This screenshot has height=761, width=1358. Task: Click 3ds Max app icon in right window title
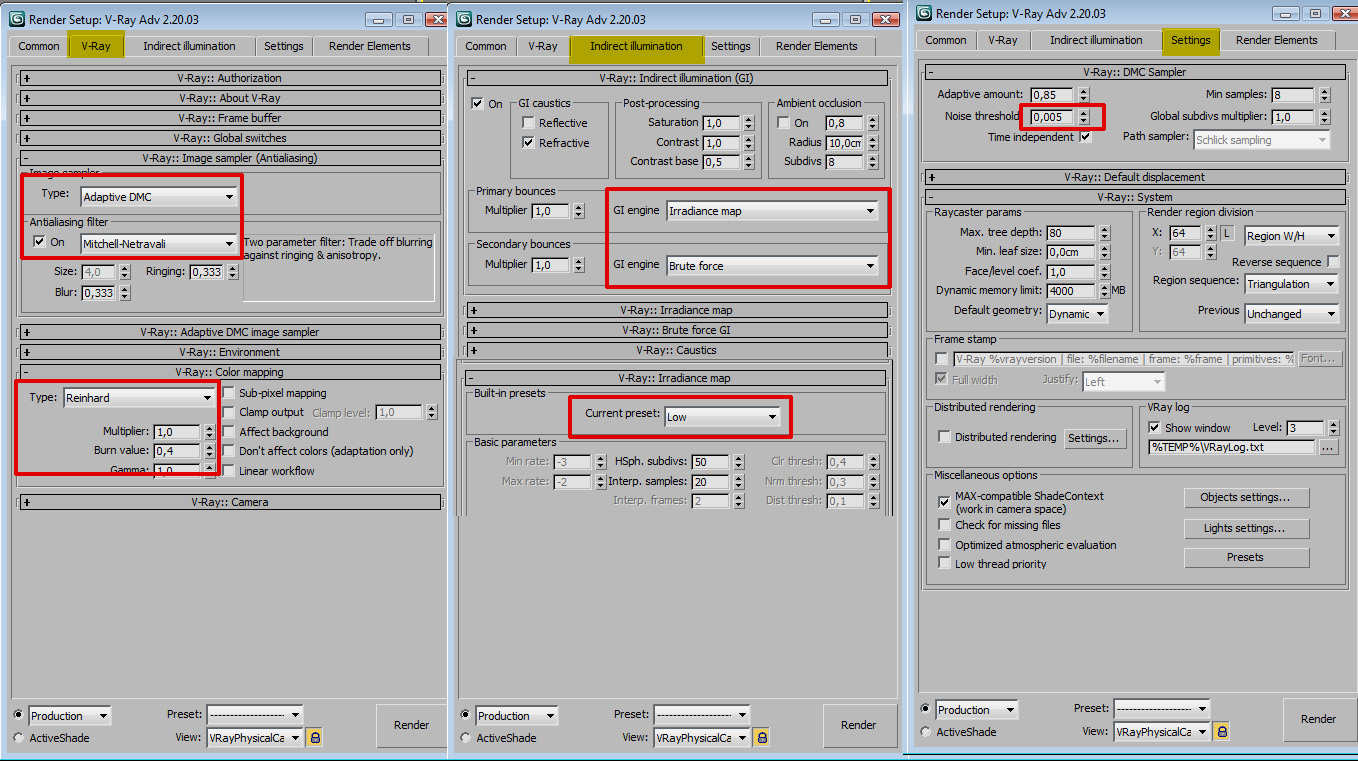pyautogui.click(x=924, y=13)
